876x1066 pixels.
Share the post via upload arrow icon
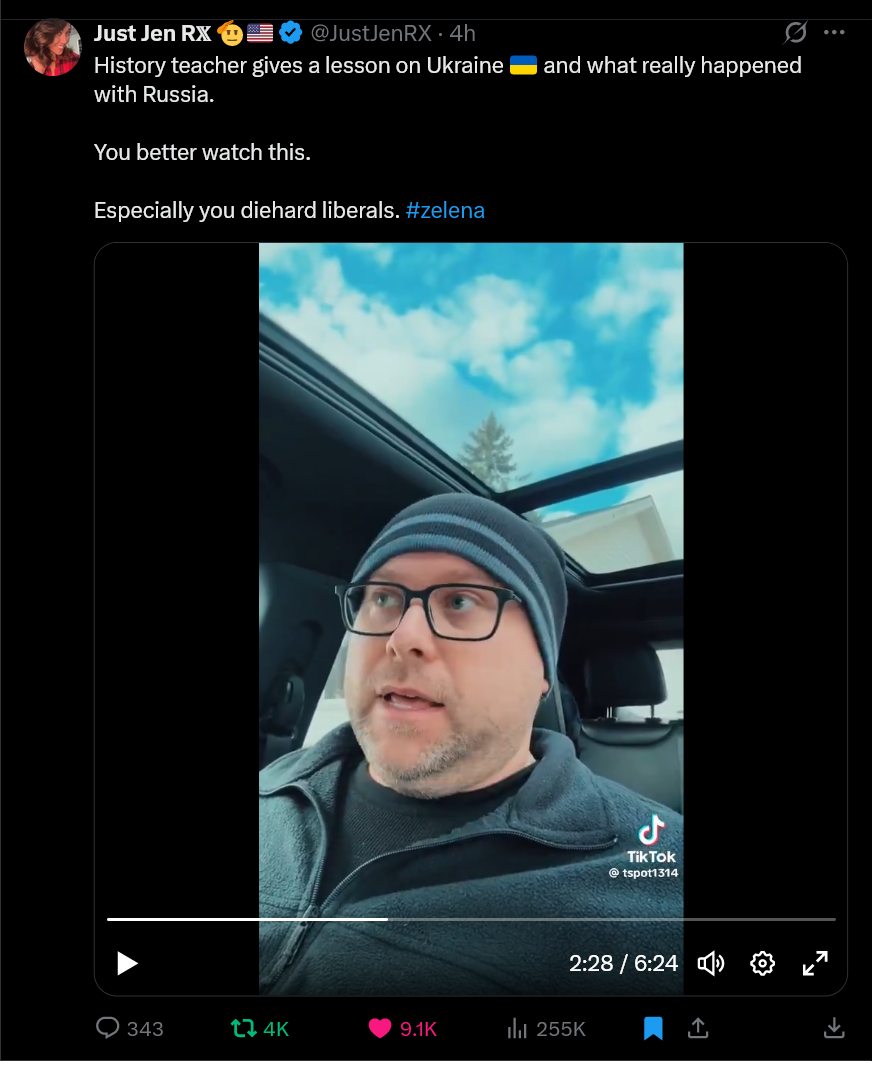tap(698, 1029)
